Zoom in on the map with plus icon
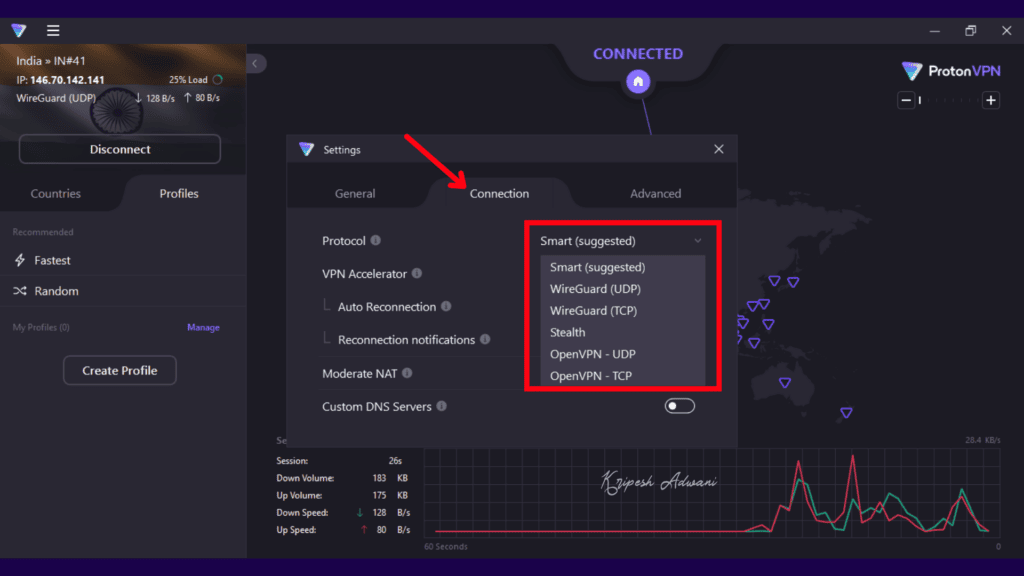The width and height of the screenshot is (1024, 576). click(991, 100)
